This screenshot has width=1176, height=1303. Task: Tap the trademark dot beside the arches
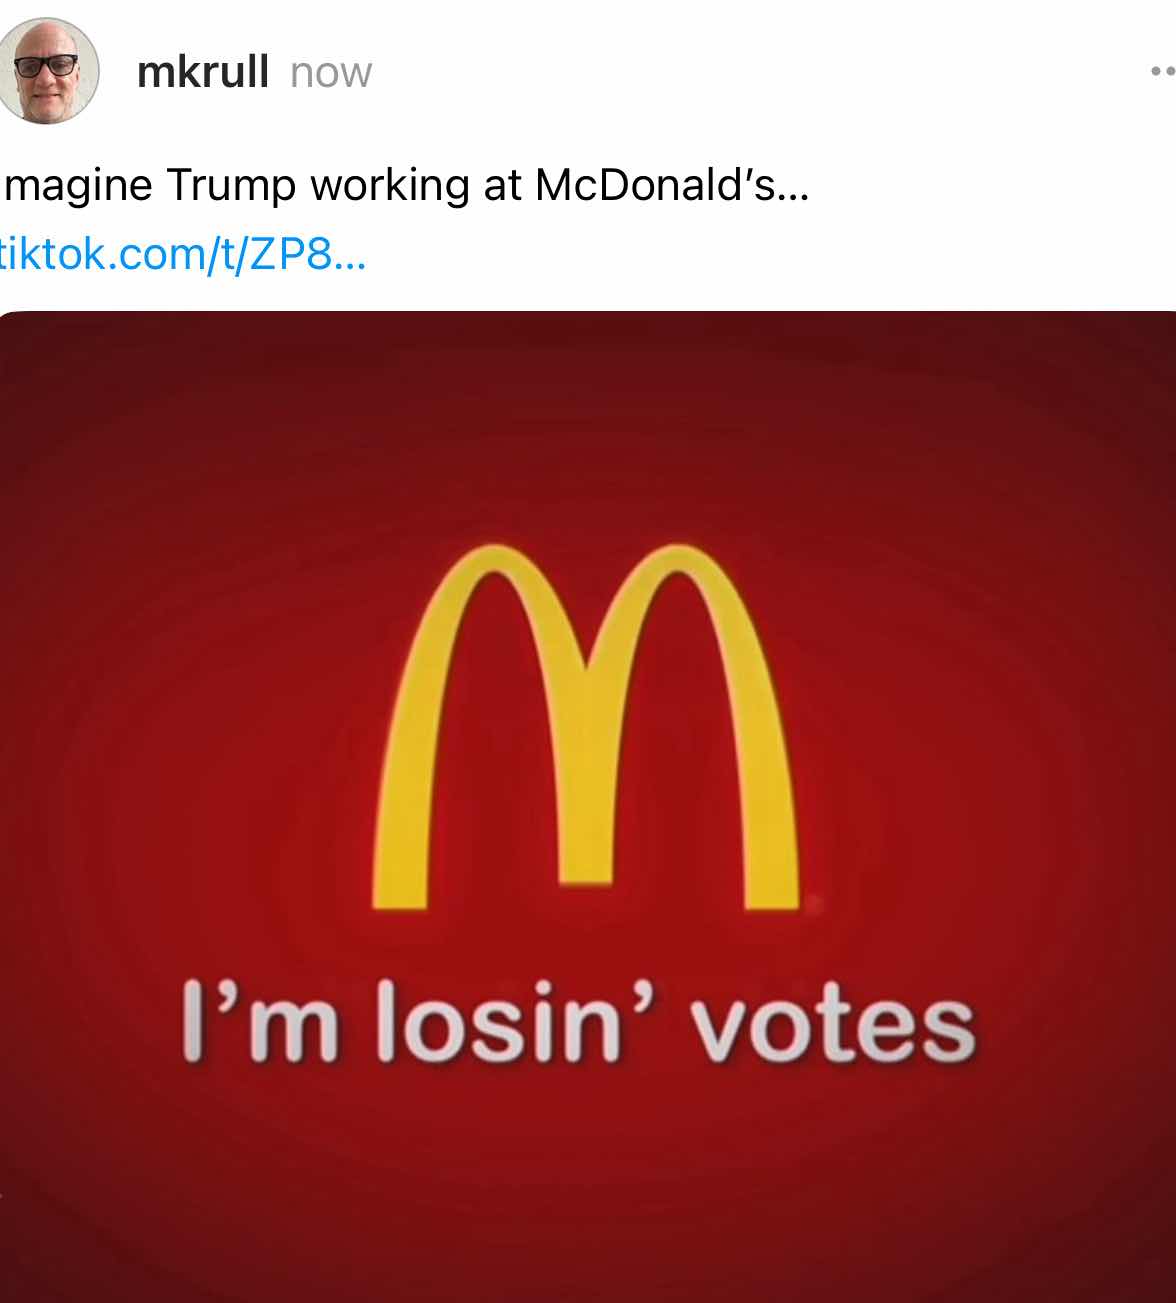tap(814, 904)
